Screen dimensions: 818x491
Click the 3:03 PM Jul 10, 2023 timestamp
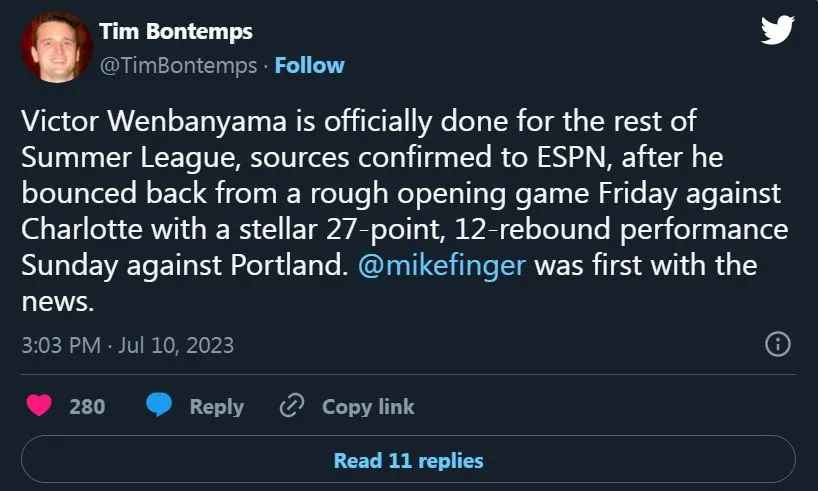[x=127, y=345]
